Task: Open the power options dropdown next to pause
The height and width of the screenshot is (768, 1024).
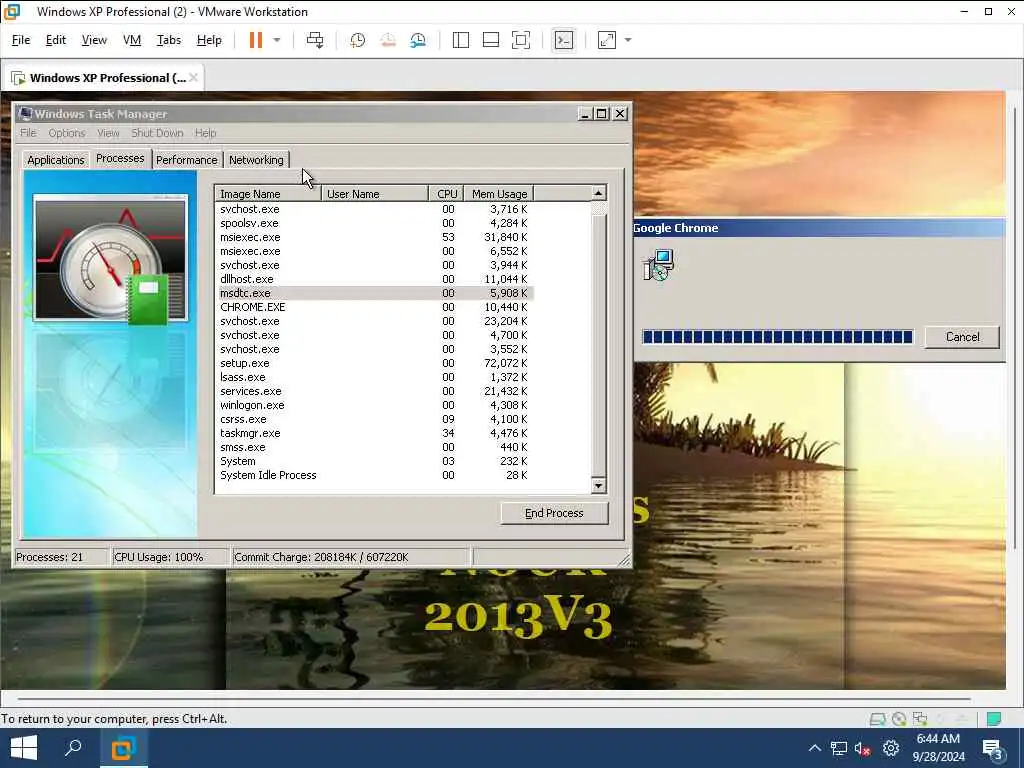Action: pos(277,40)
